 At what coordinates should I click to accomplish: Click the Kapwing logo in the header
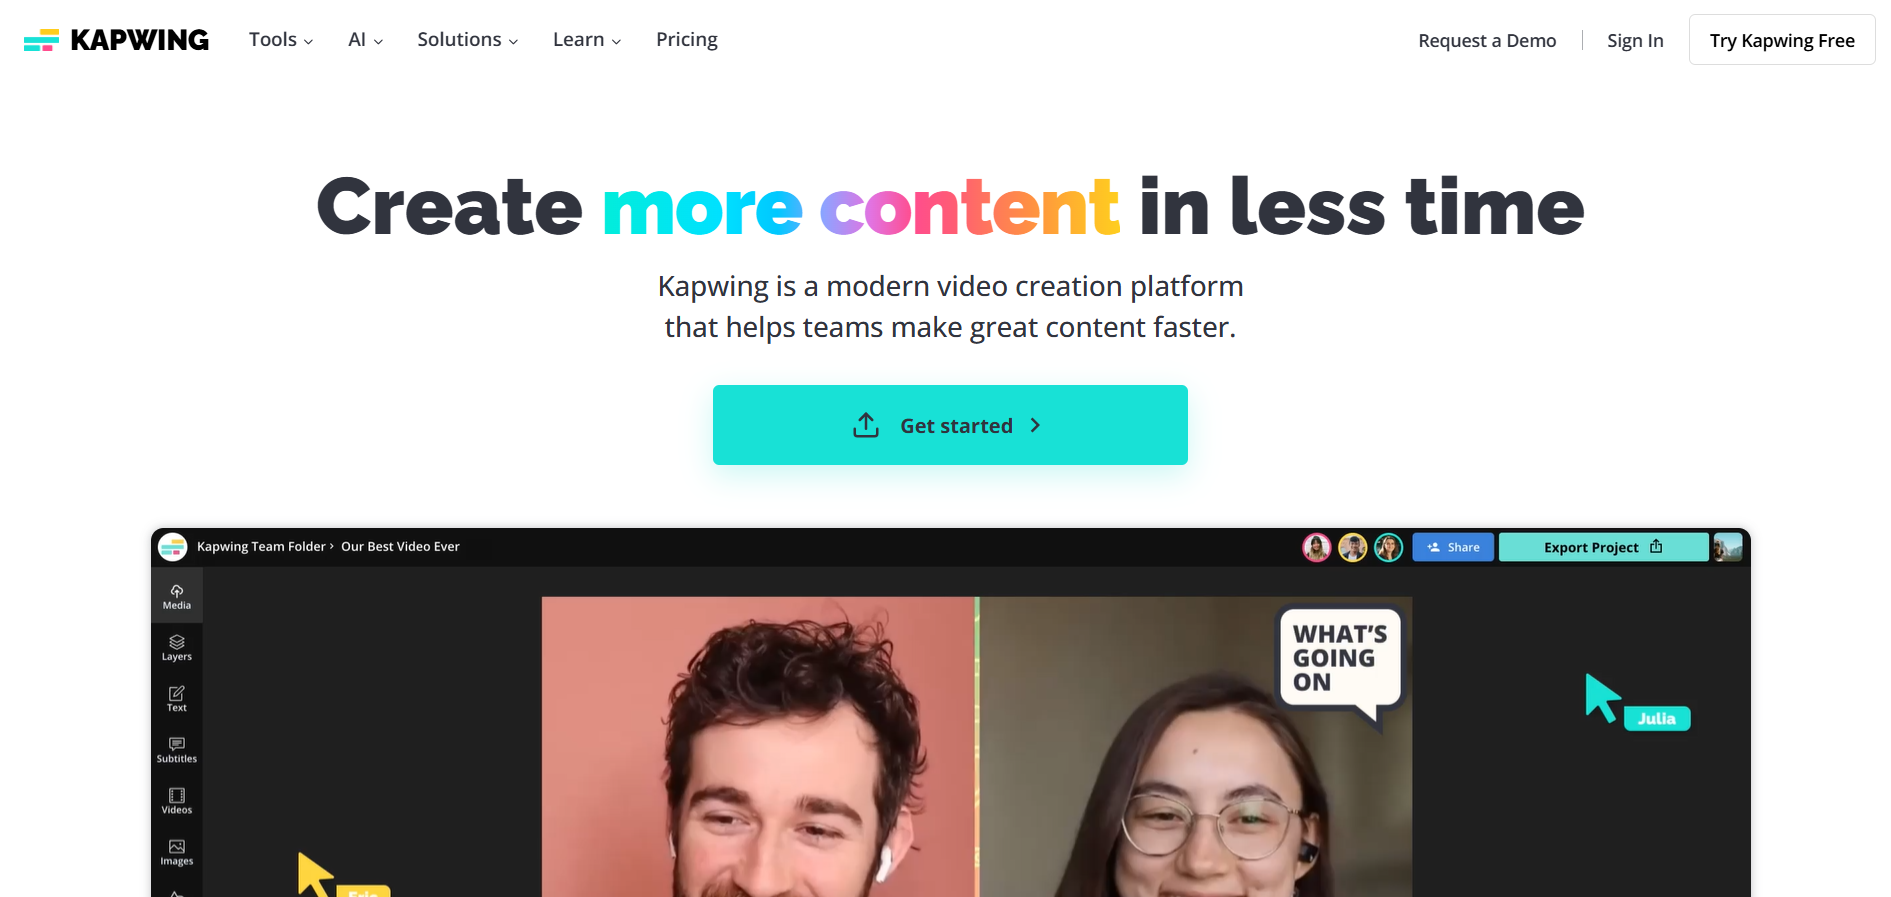coord(116,40)
